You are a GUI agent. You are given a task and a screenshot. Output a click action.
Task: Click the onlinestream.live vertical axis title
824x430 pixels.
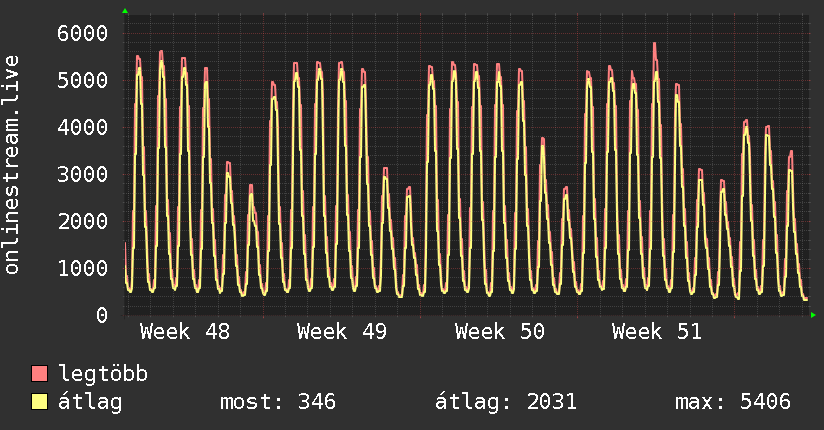[11, 165]
